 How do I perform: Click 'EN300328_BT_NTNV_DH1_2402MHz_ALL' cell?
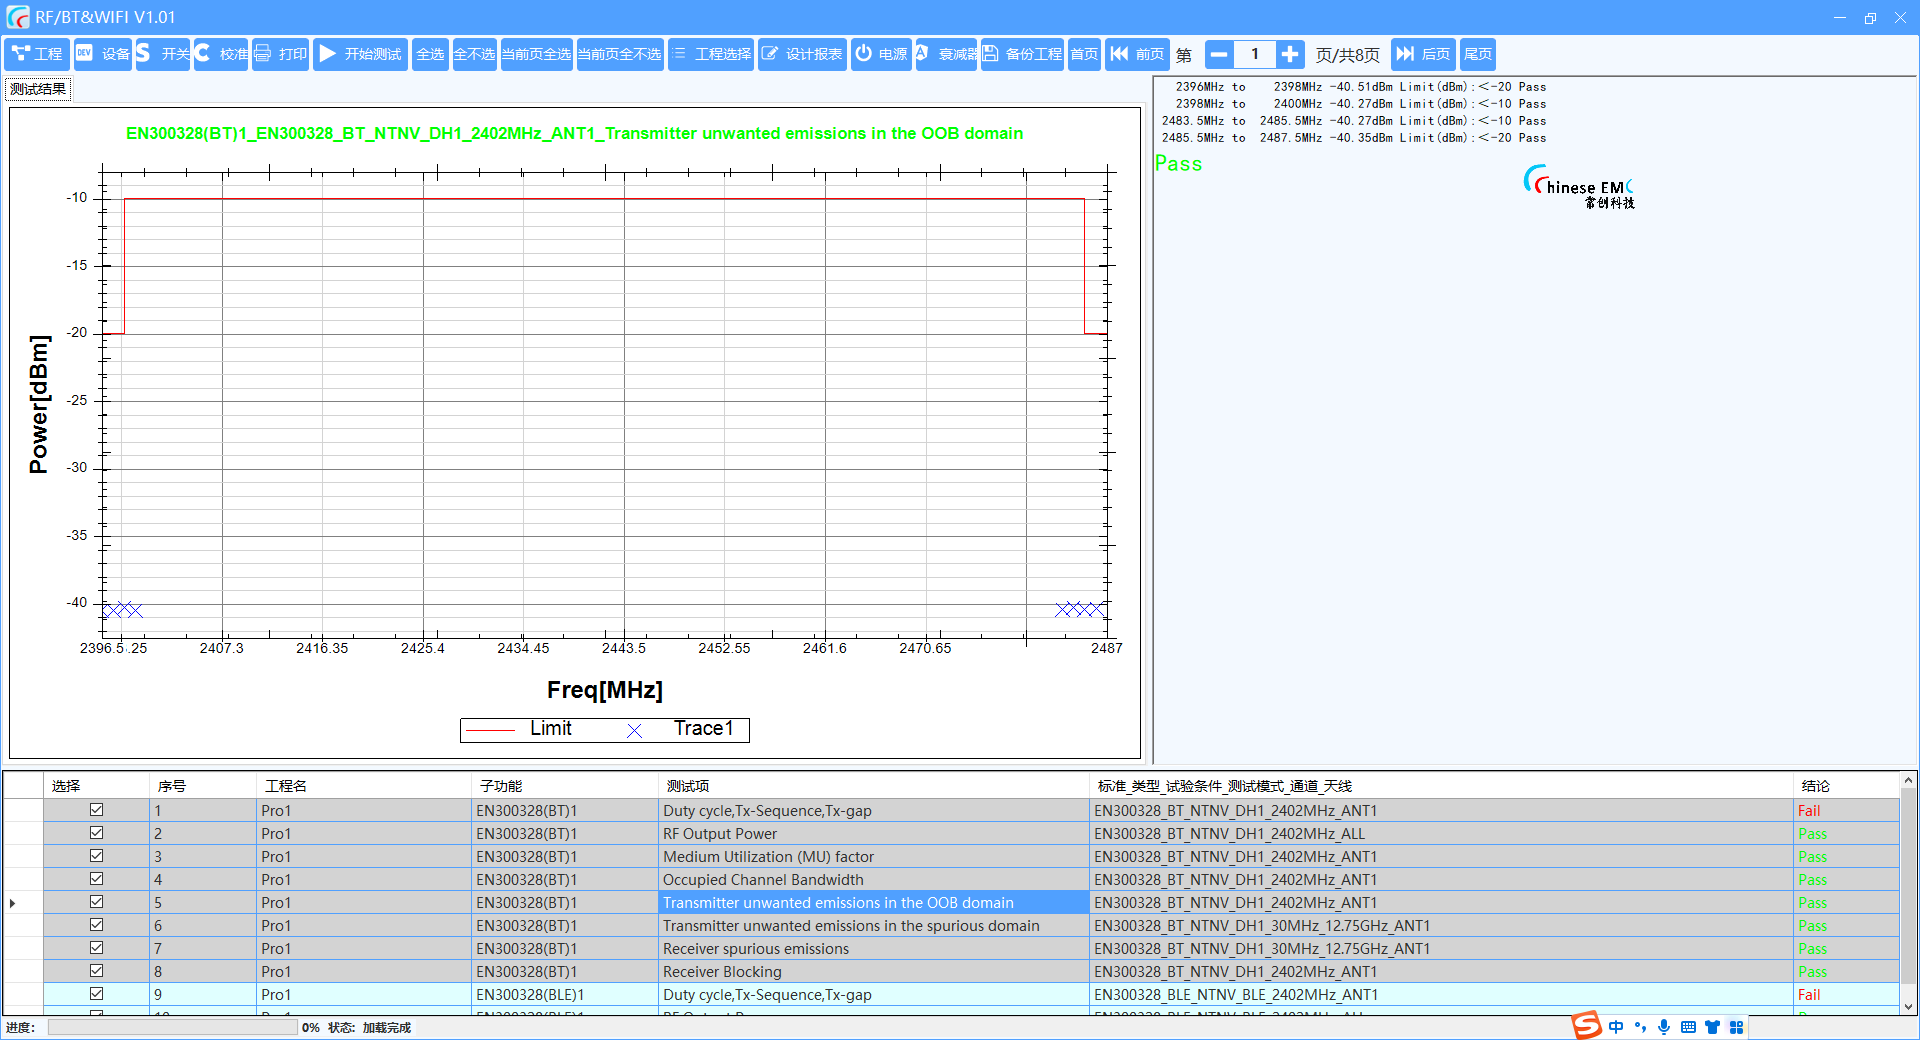[1441, 834]
